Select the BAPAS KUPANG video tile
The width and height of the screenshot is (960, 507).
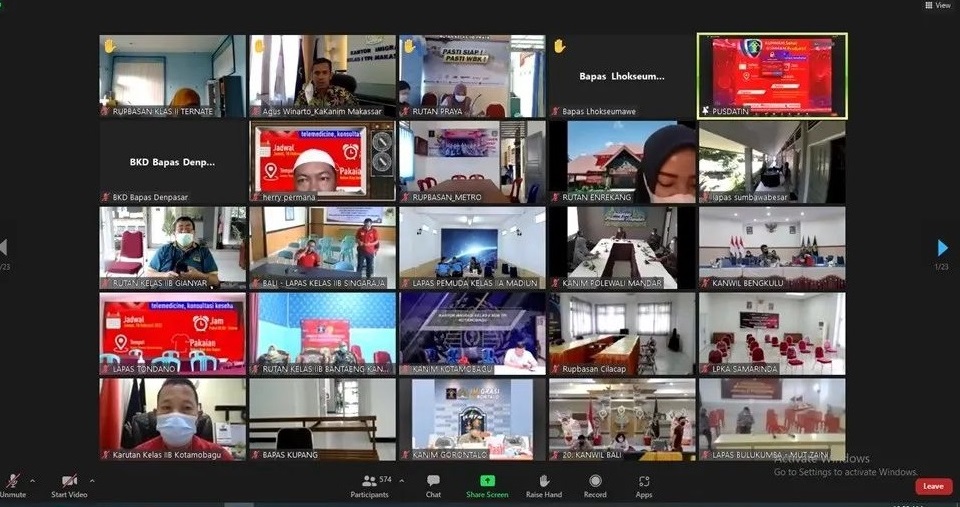click(x=323, y=419)
